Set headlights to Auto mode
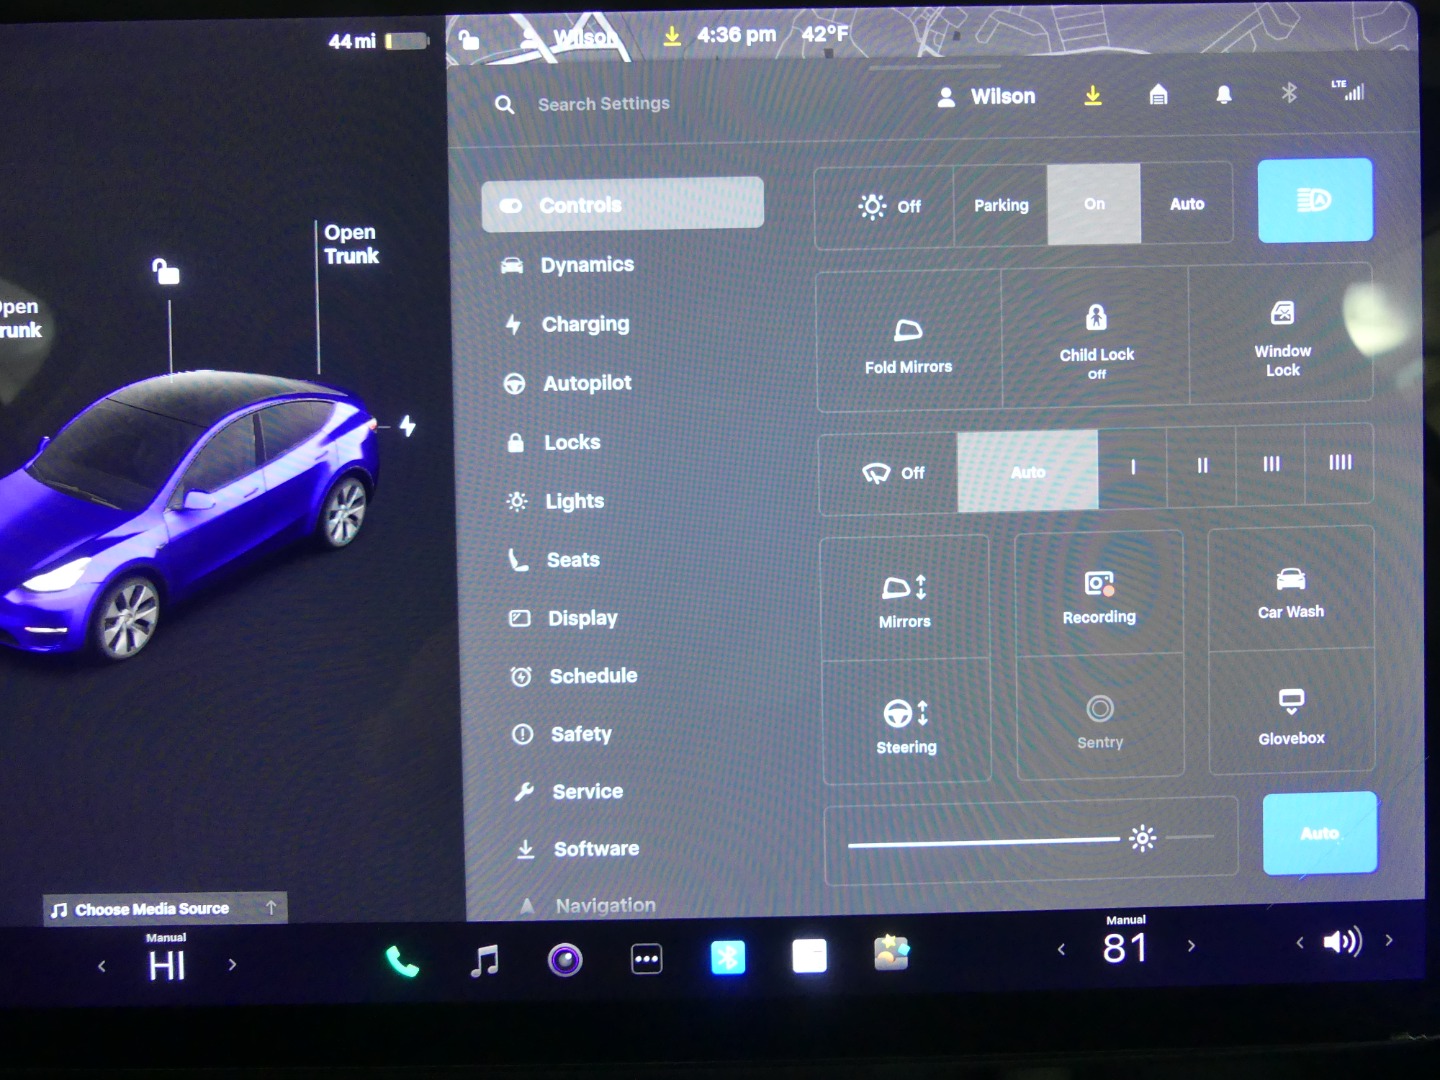1440x1080 pixels. pos(1187,204)
